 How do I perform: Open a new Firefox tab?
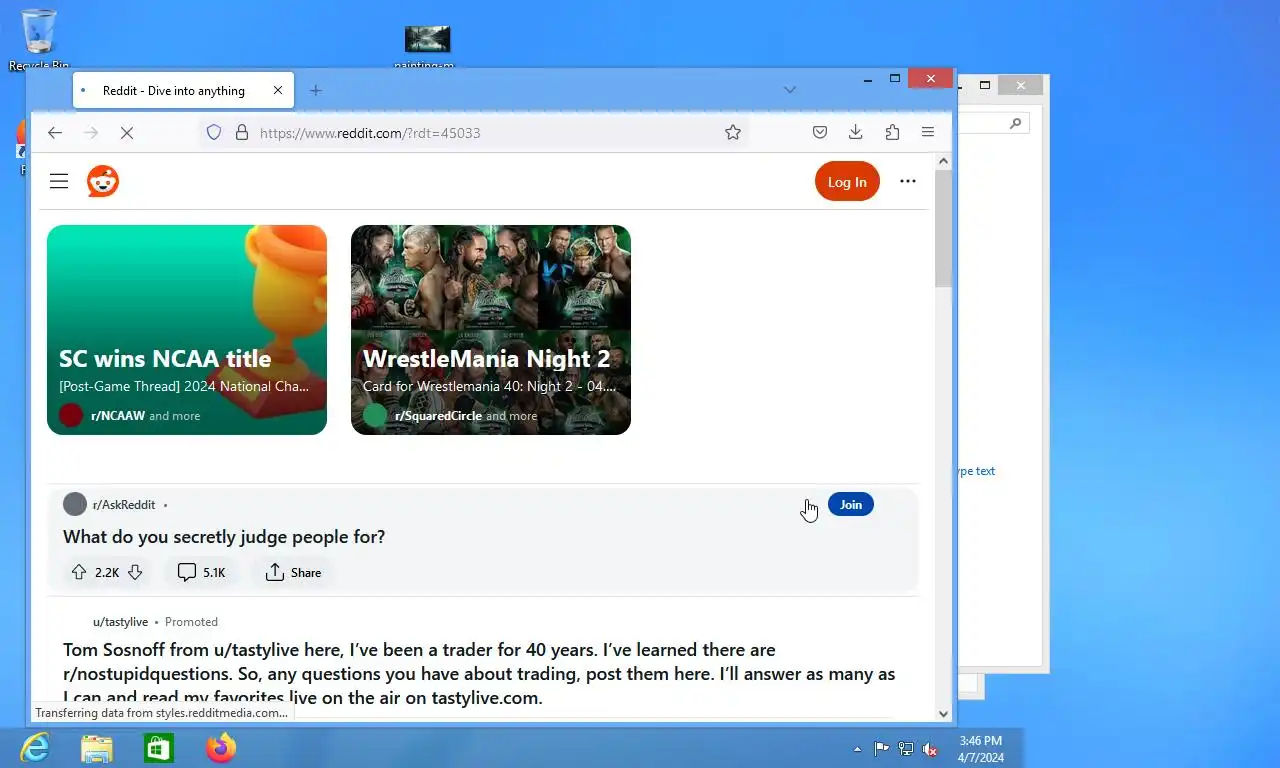point(316,90)
